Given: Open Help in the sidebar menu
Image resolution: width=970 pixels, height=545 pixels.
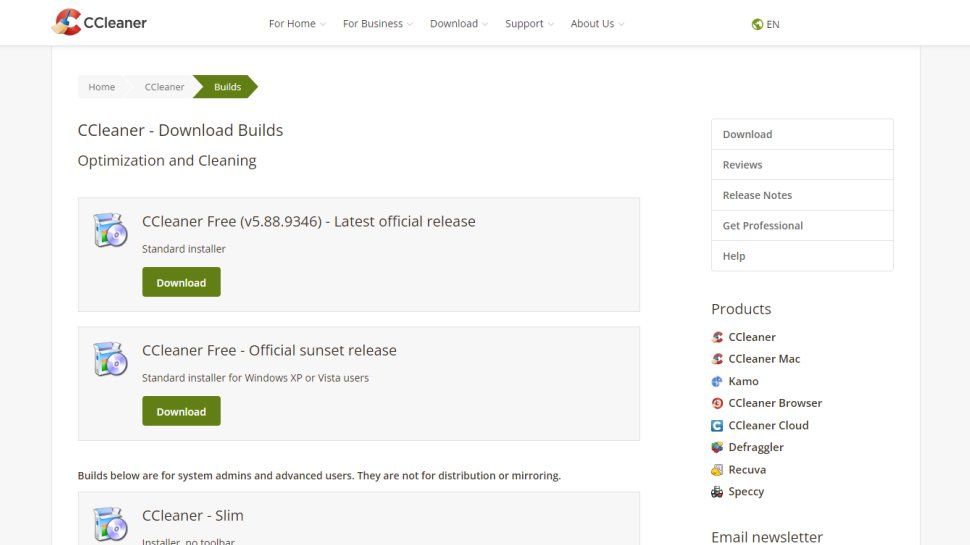Looking at the screenshot, I should click(802, 255).
